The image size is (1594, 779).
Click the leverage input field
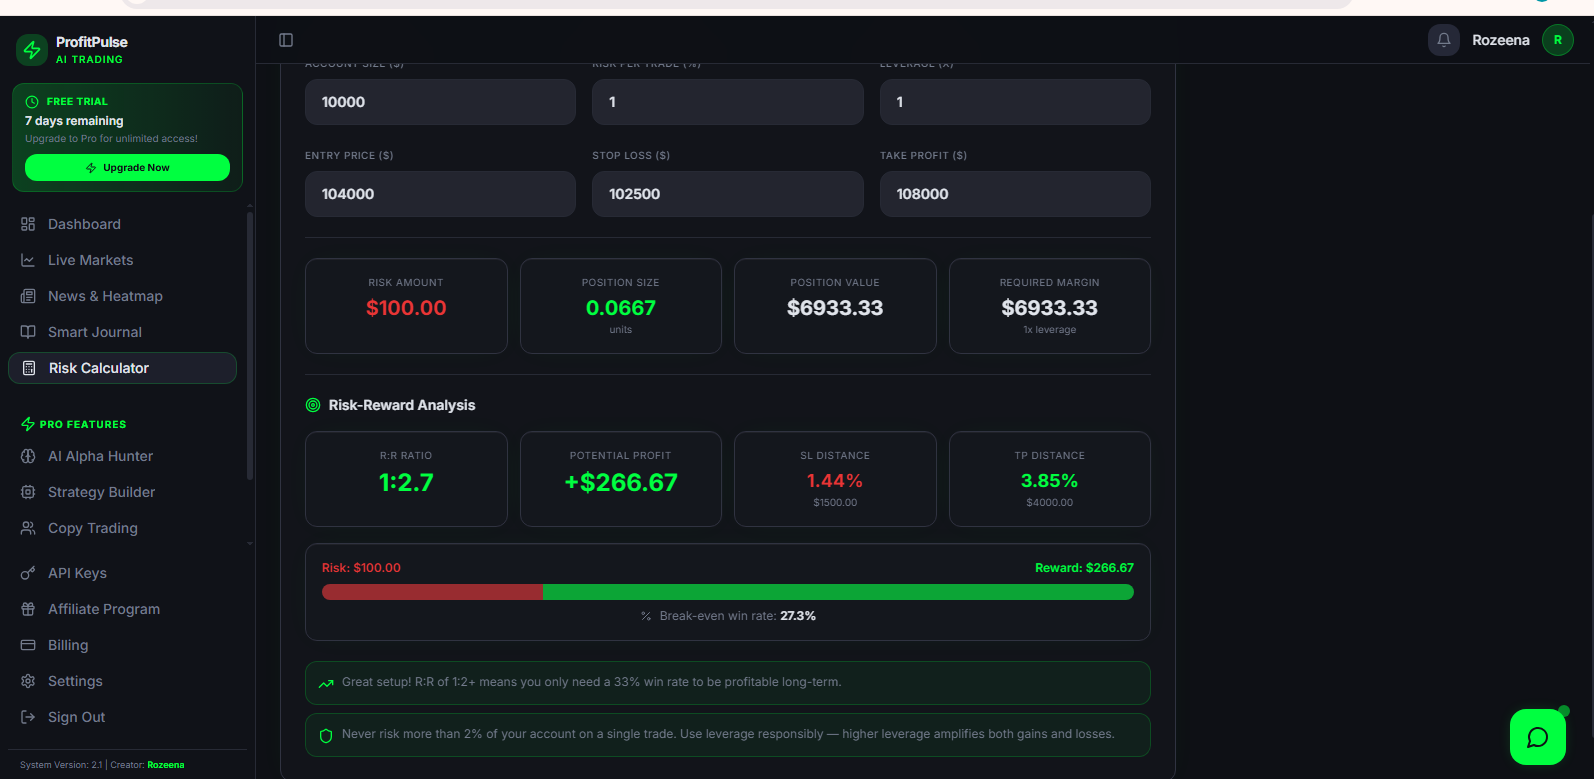[1015, 102]
